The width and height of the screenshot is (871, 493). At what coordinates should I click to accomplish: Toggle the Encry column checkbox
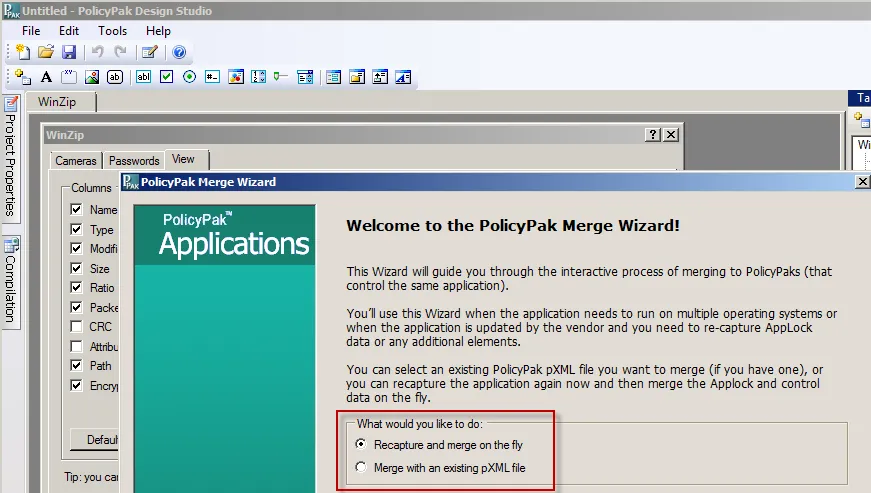coord(76,385)
